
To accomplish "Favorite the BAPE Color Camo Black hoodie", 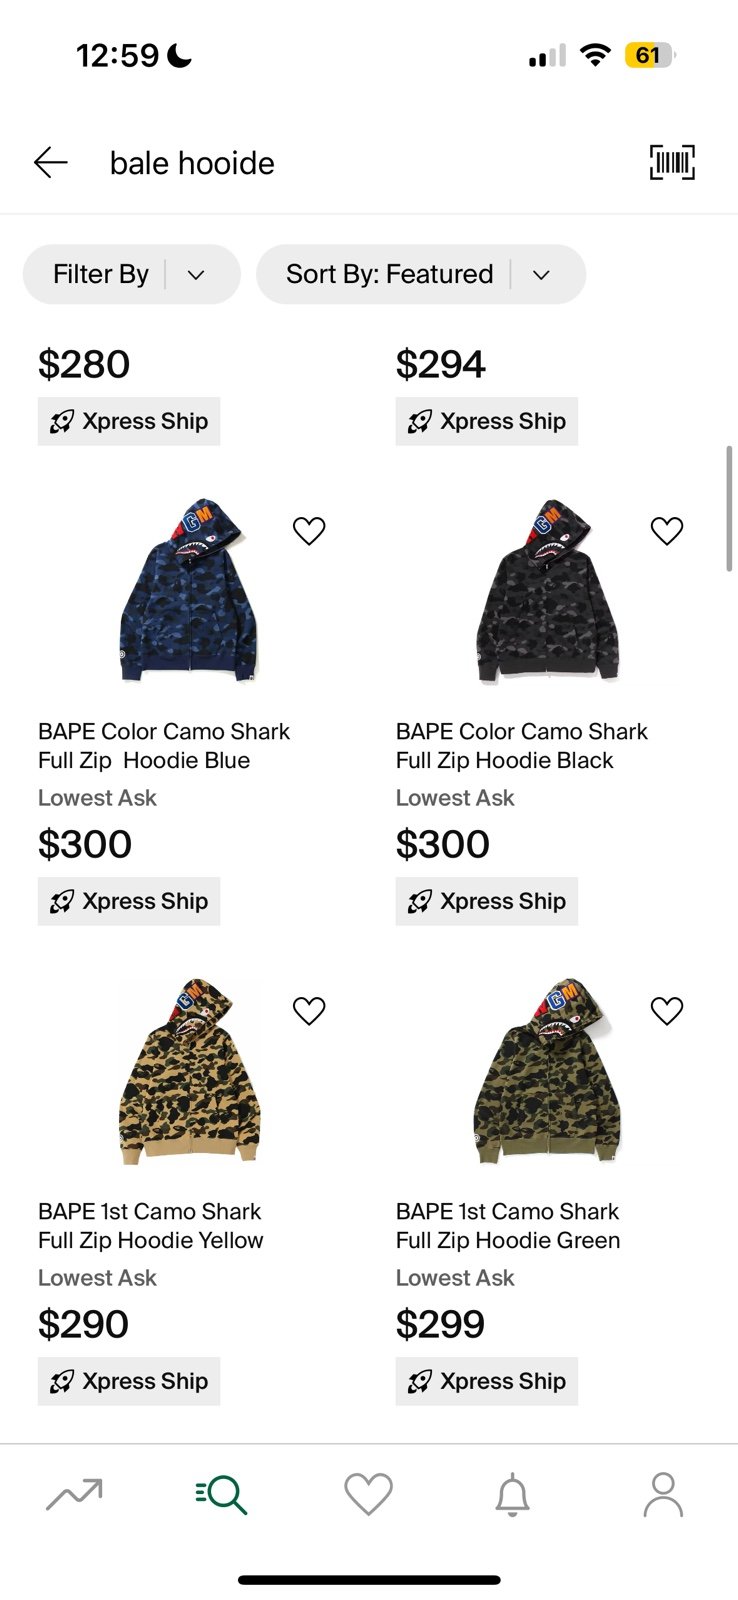I will pyautogui.click(x=667, y=530).
